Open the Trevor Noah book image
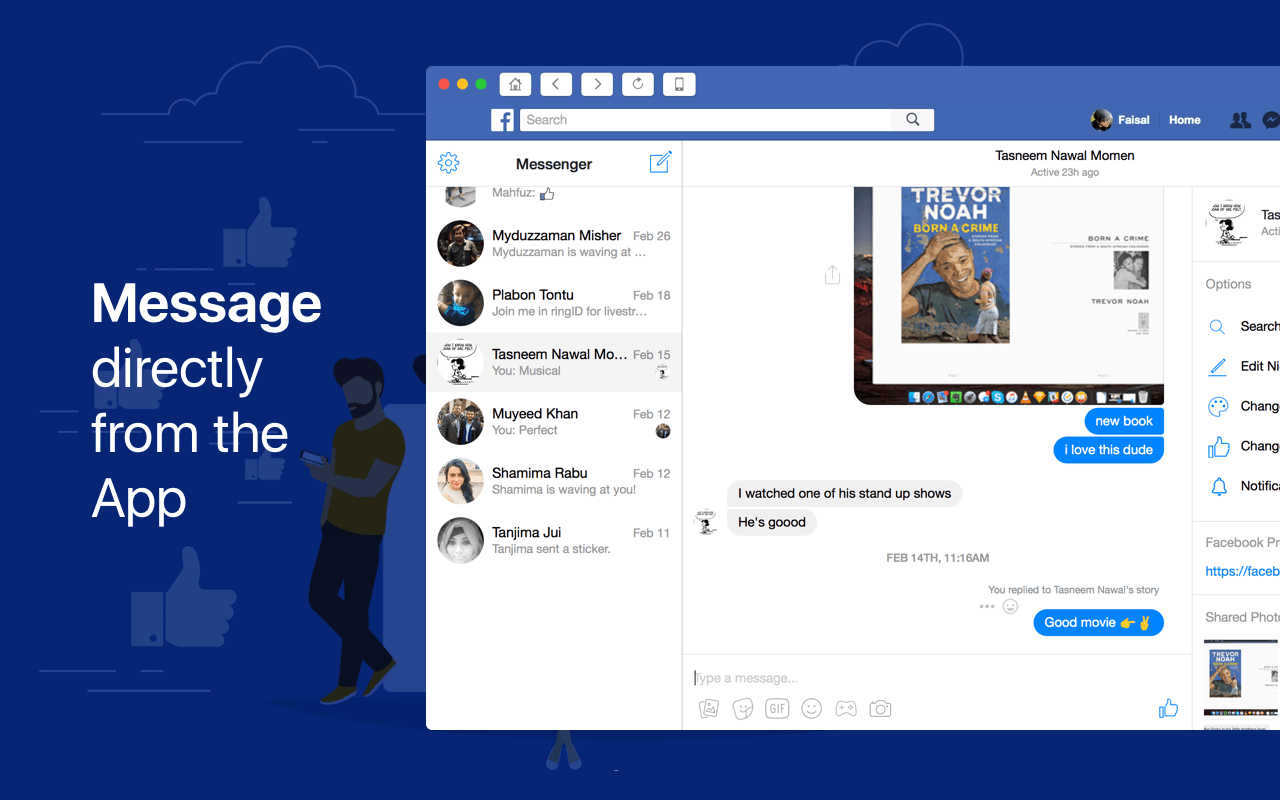Image resolution: width=1280 pixels, height=800 pixels. coord(1009,296)
